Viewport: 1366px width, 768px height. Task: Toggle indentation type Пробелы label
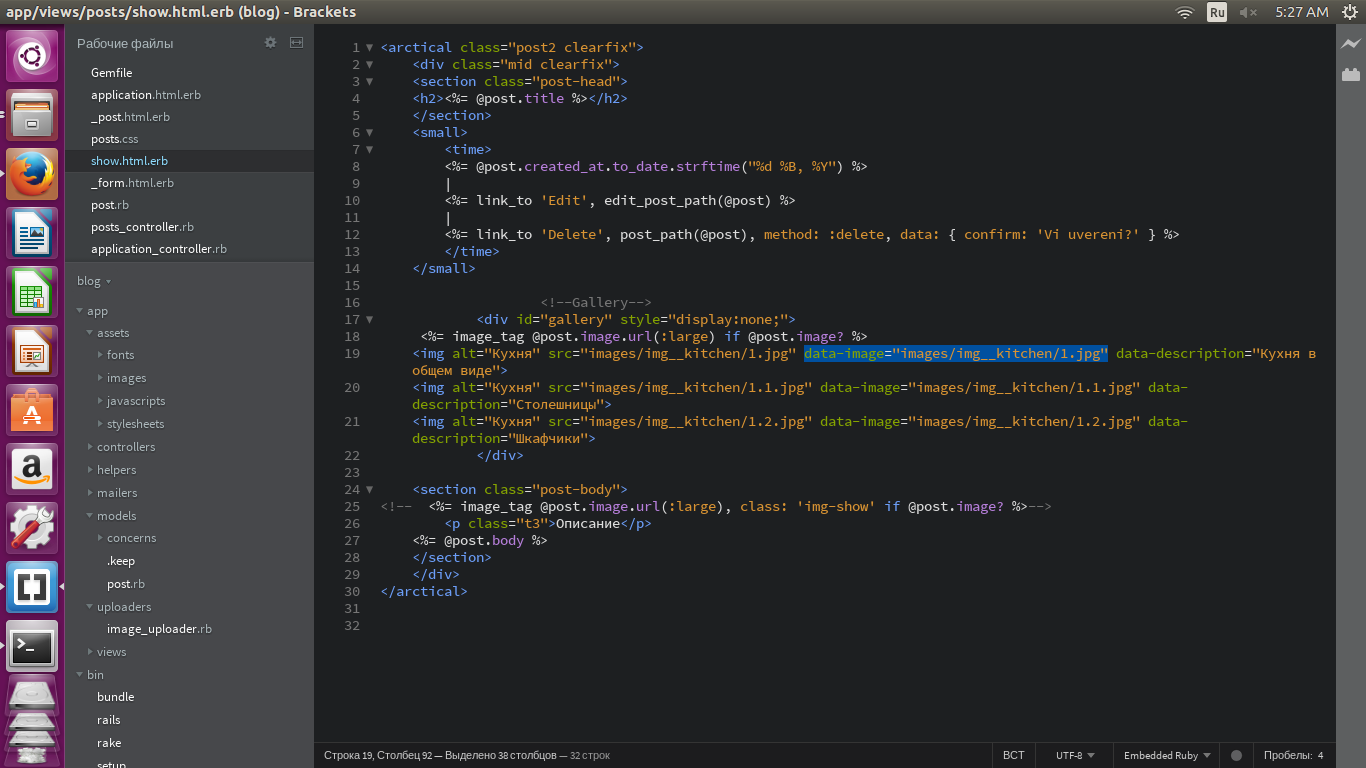1287,756
